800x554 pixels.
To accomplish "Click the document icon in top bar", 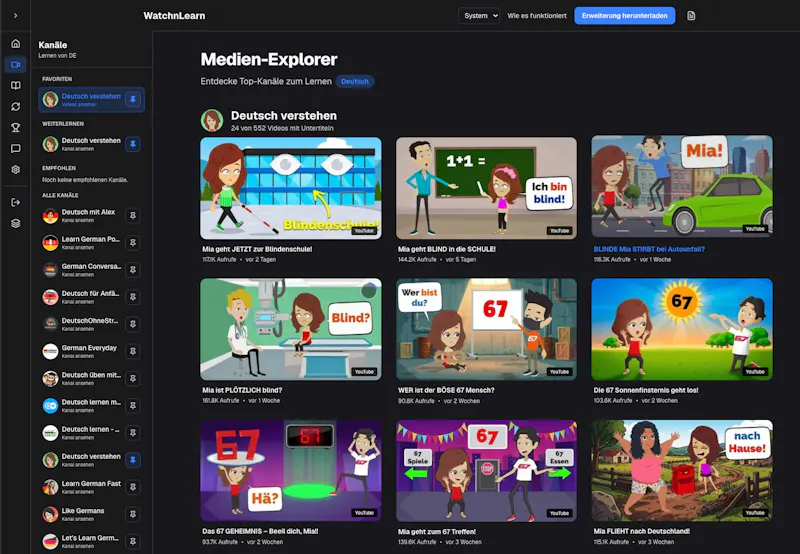I will (691, 16).
